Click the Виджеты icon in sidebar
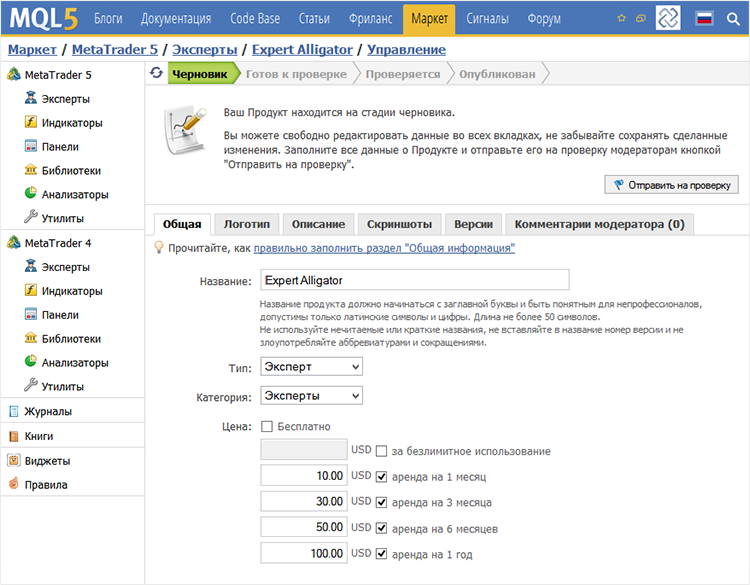 coord(14,460)
